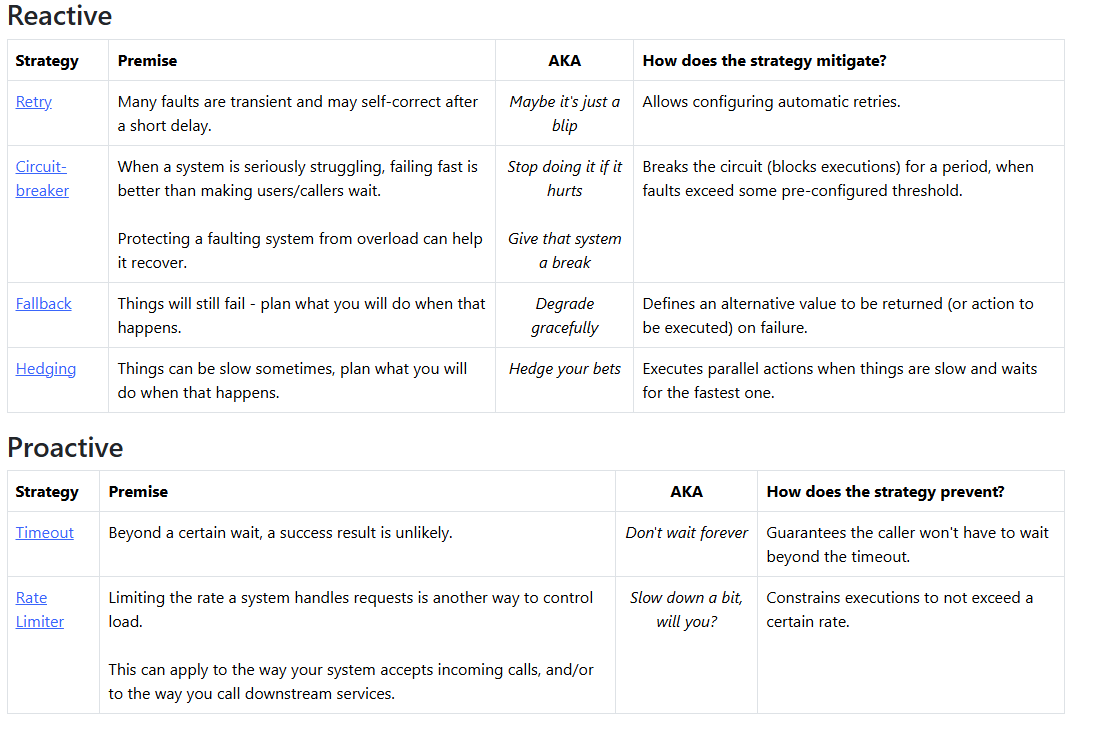The height and width of the screenshot is (729, 1104).
Task: Select 'How does the strategy mitigate?' header
Action: click(765, 61)
